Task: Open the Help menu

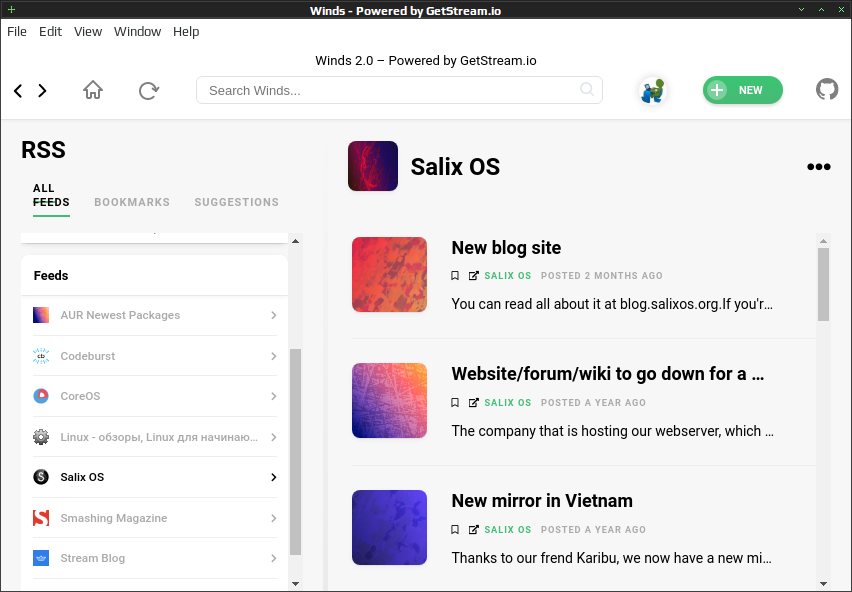Action: [x=186, y=32]
